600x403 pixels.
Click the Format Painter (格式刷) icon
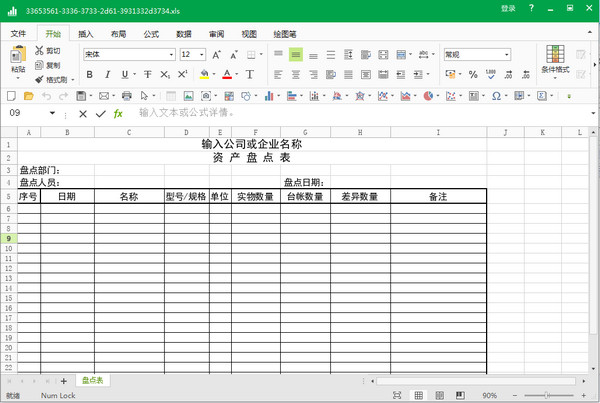[52, 79]
